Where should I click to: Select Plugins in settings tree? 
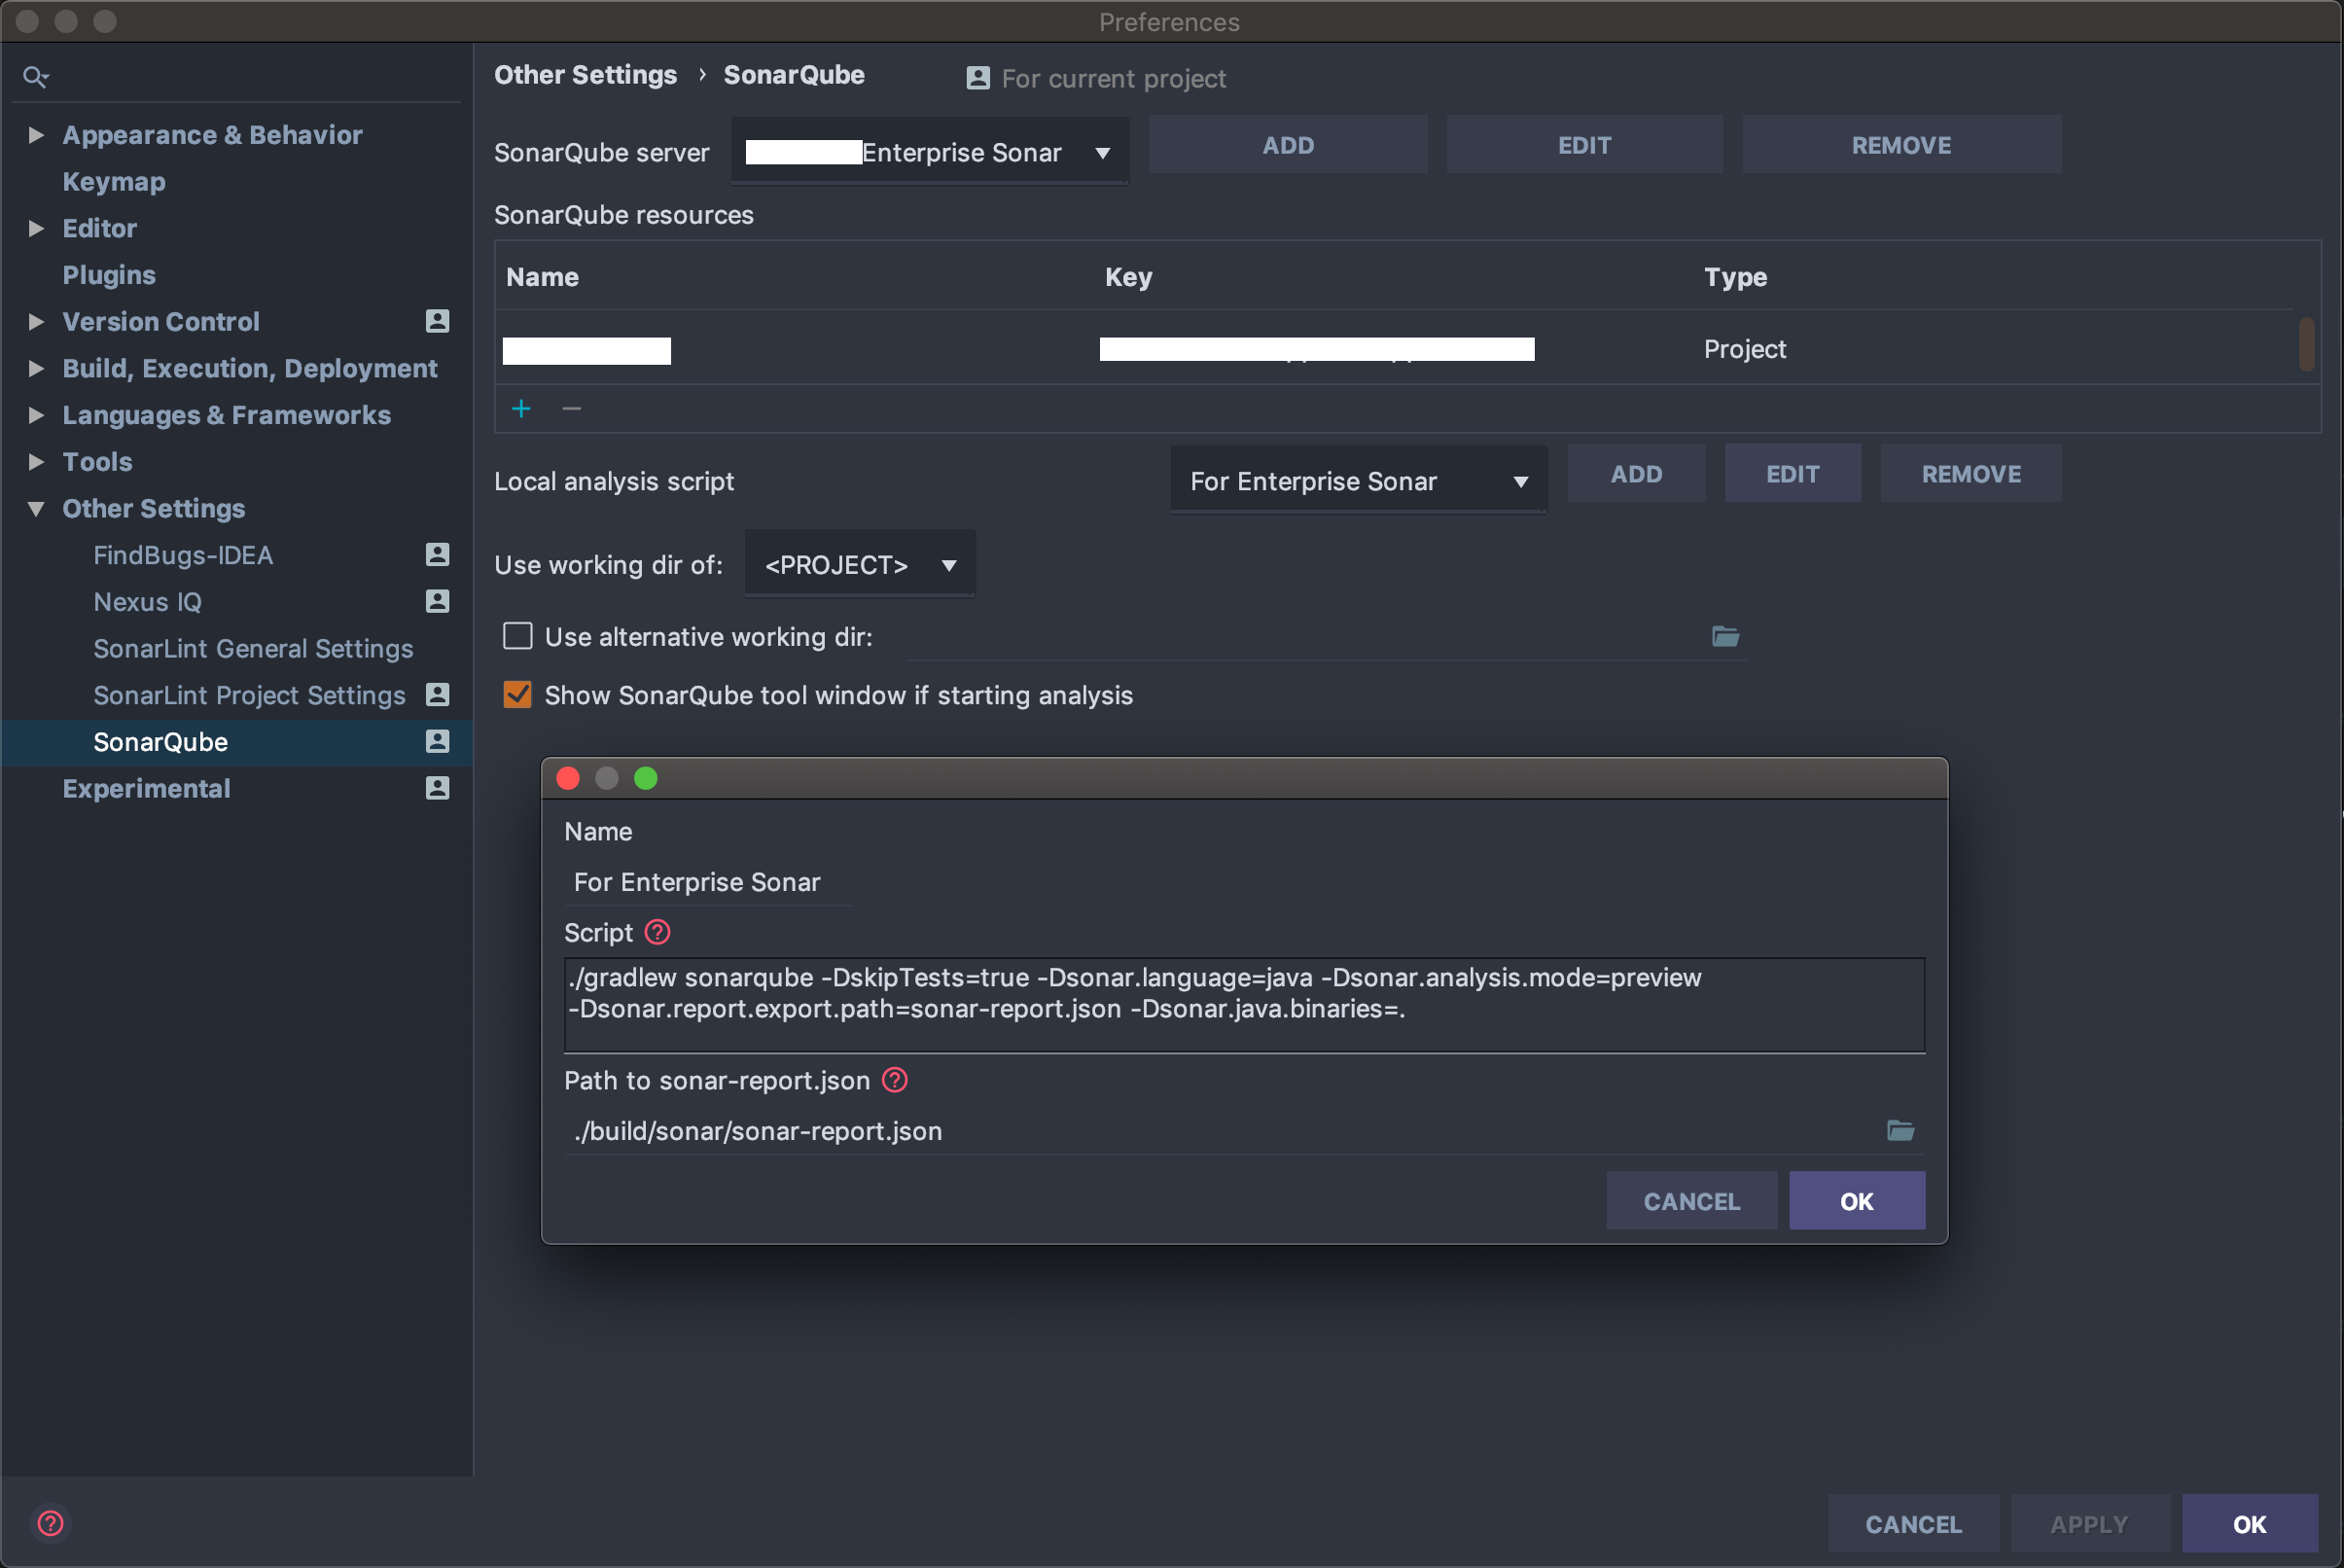(x=109, y=274)
